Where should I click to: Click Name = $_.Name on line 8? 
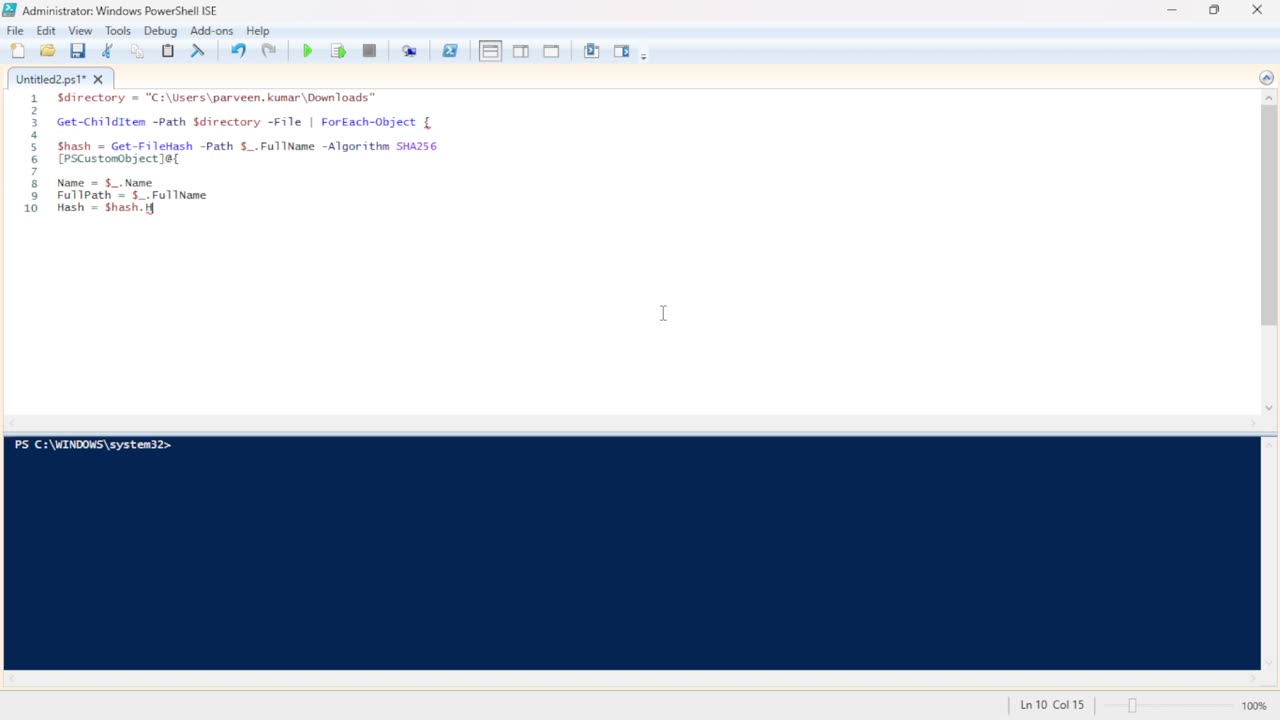click(104, 183)
